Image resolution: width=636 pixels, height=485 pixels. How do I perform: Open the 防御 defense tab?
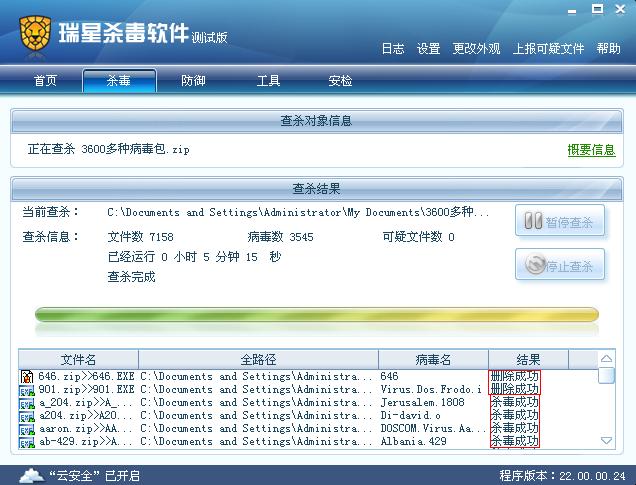[193, 80]
